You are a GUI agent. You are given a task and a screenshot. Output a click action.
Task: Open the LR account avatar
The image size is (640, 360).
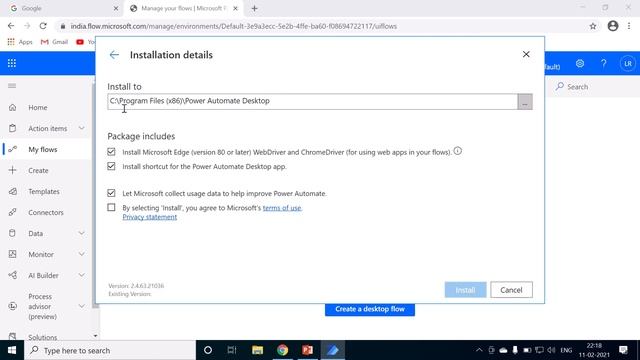pos(628,64)
